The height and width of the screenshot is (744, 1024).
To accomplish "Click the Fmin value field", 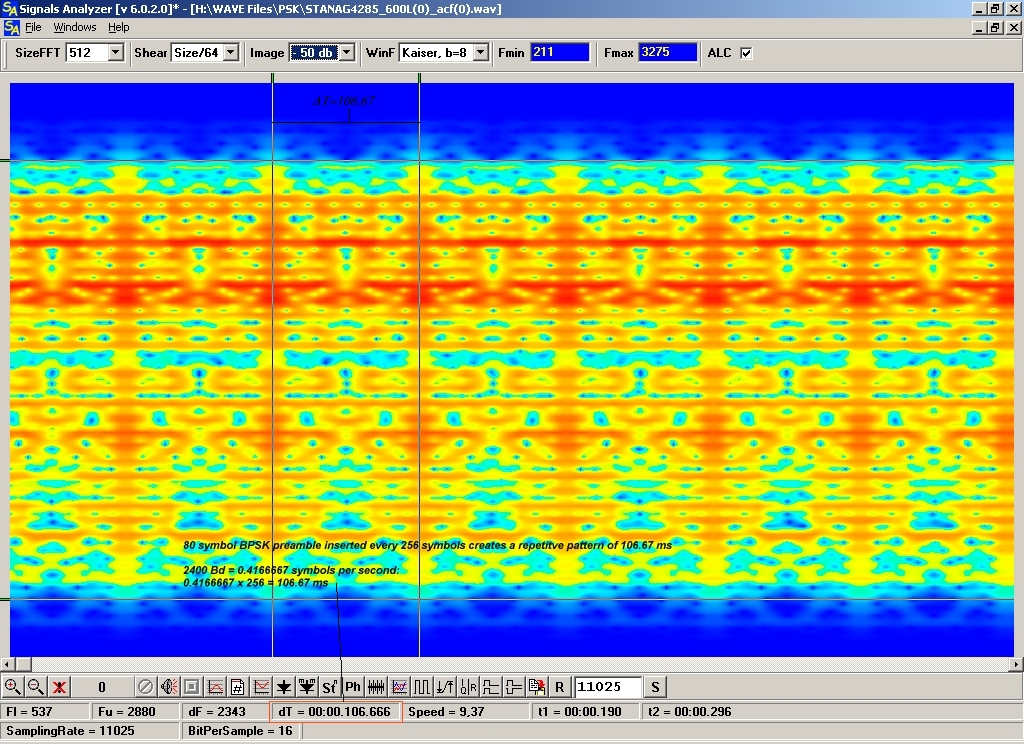I will pos(559,53).
